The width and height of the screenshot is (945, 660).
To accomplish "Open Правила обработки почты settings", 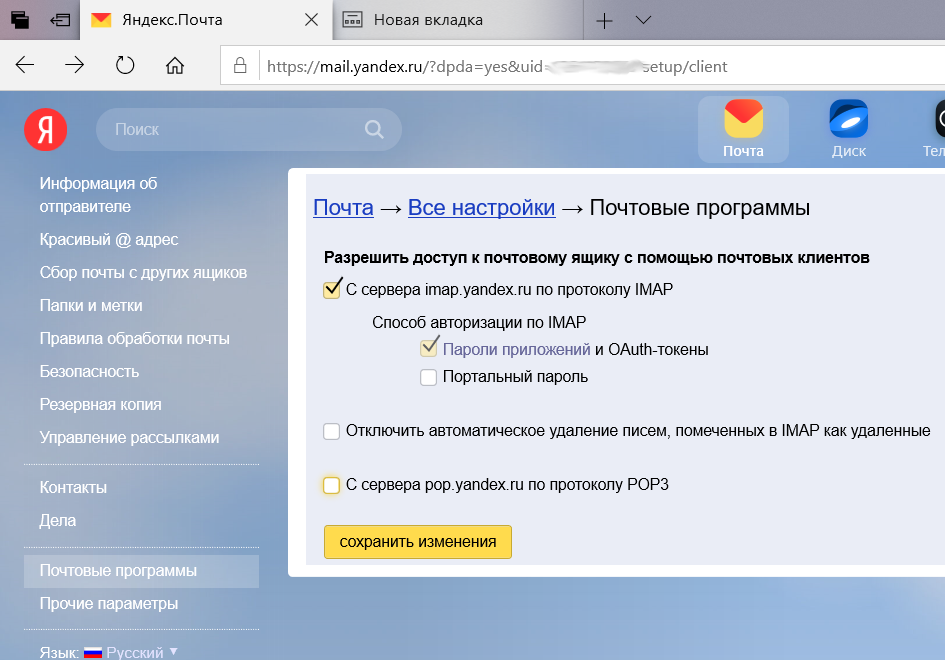I will point(134,339).
